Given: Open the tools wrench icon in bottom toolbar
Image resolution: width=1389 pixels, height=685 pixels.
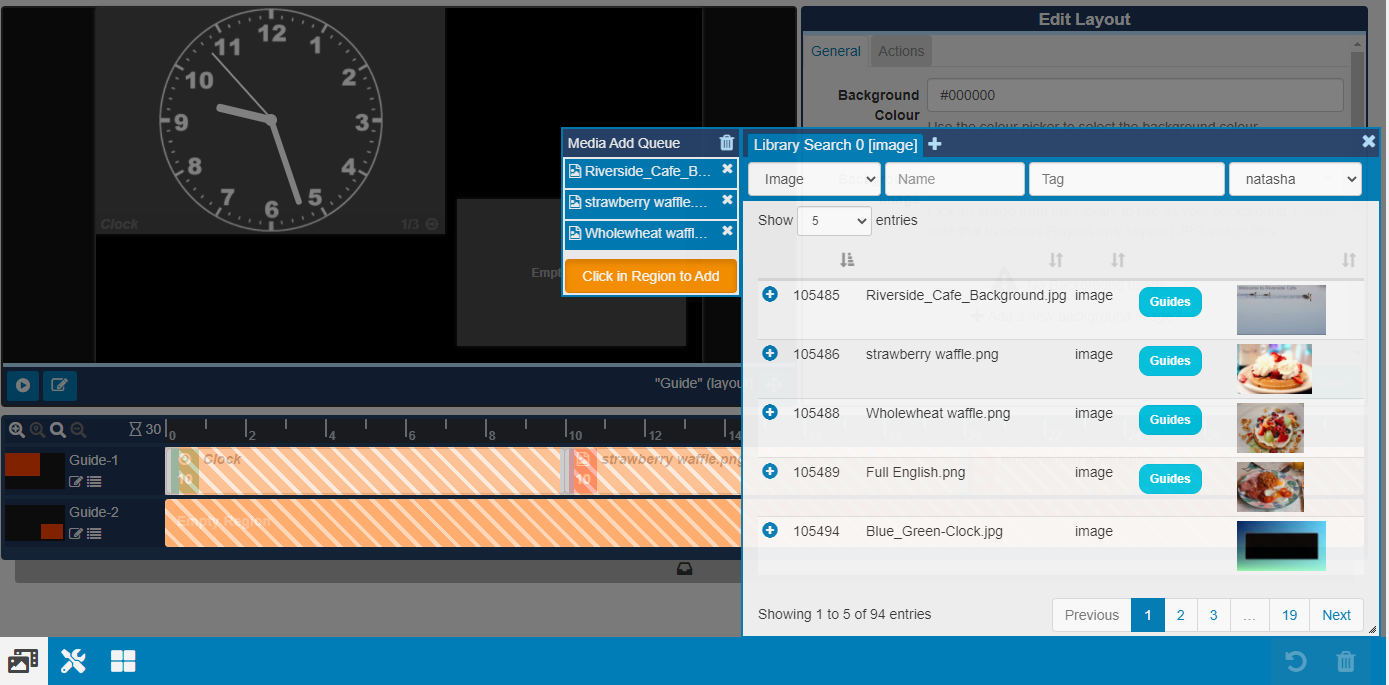Looking at the screenshot, I should [73, 661].
